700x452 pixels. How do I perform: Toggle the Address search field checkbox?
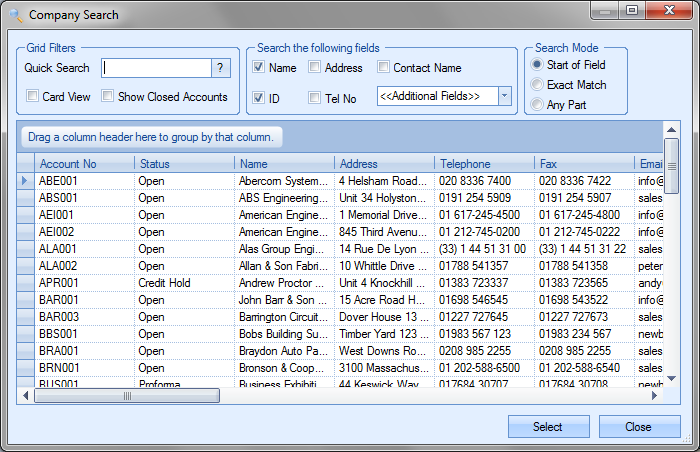[x=314, y=68]
